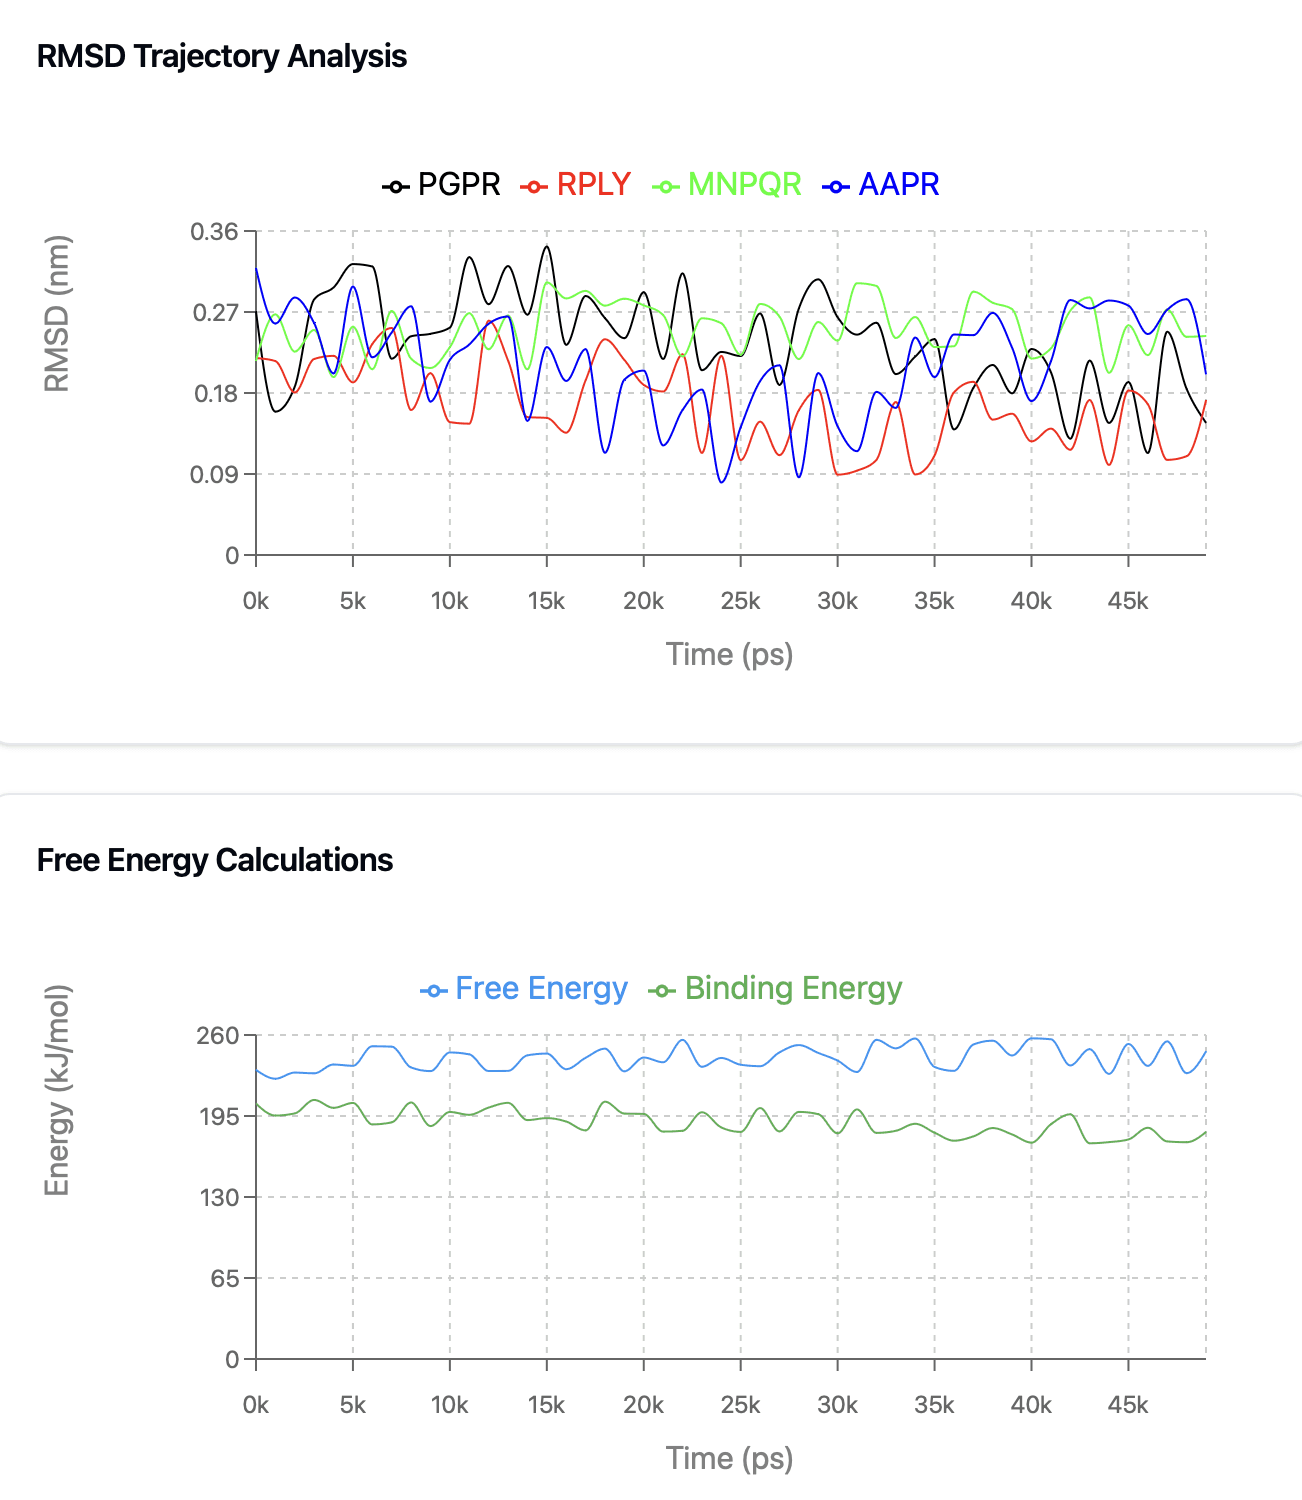
Task: Click the 5k tick on energy chart x-axis
Action: 353,1405
